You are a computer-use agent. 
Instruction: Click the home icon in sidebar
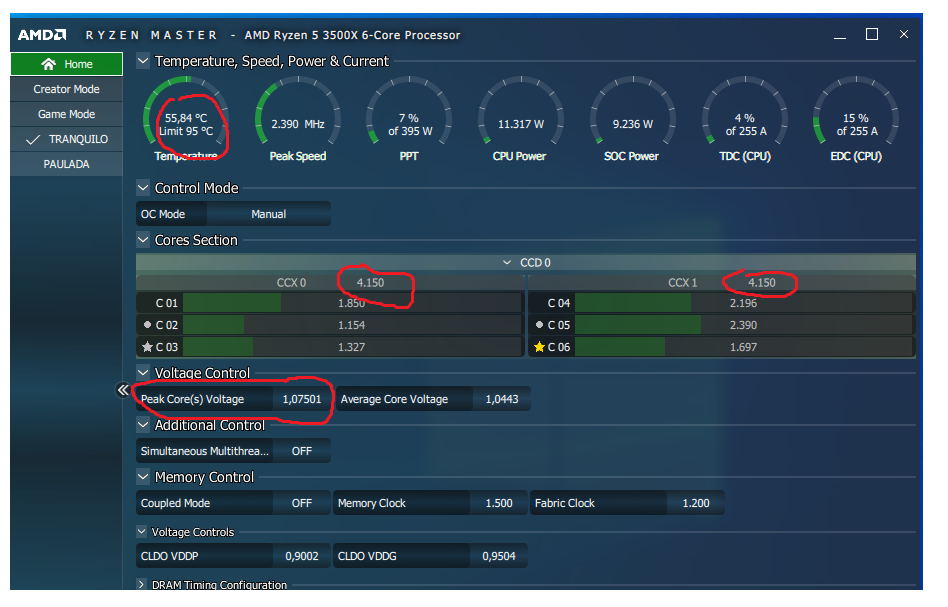(x=48, y=64)
